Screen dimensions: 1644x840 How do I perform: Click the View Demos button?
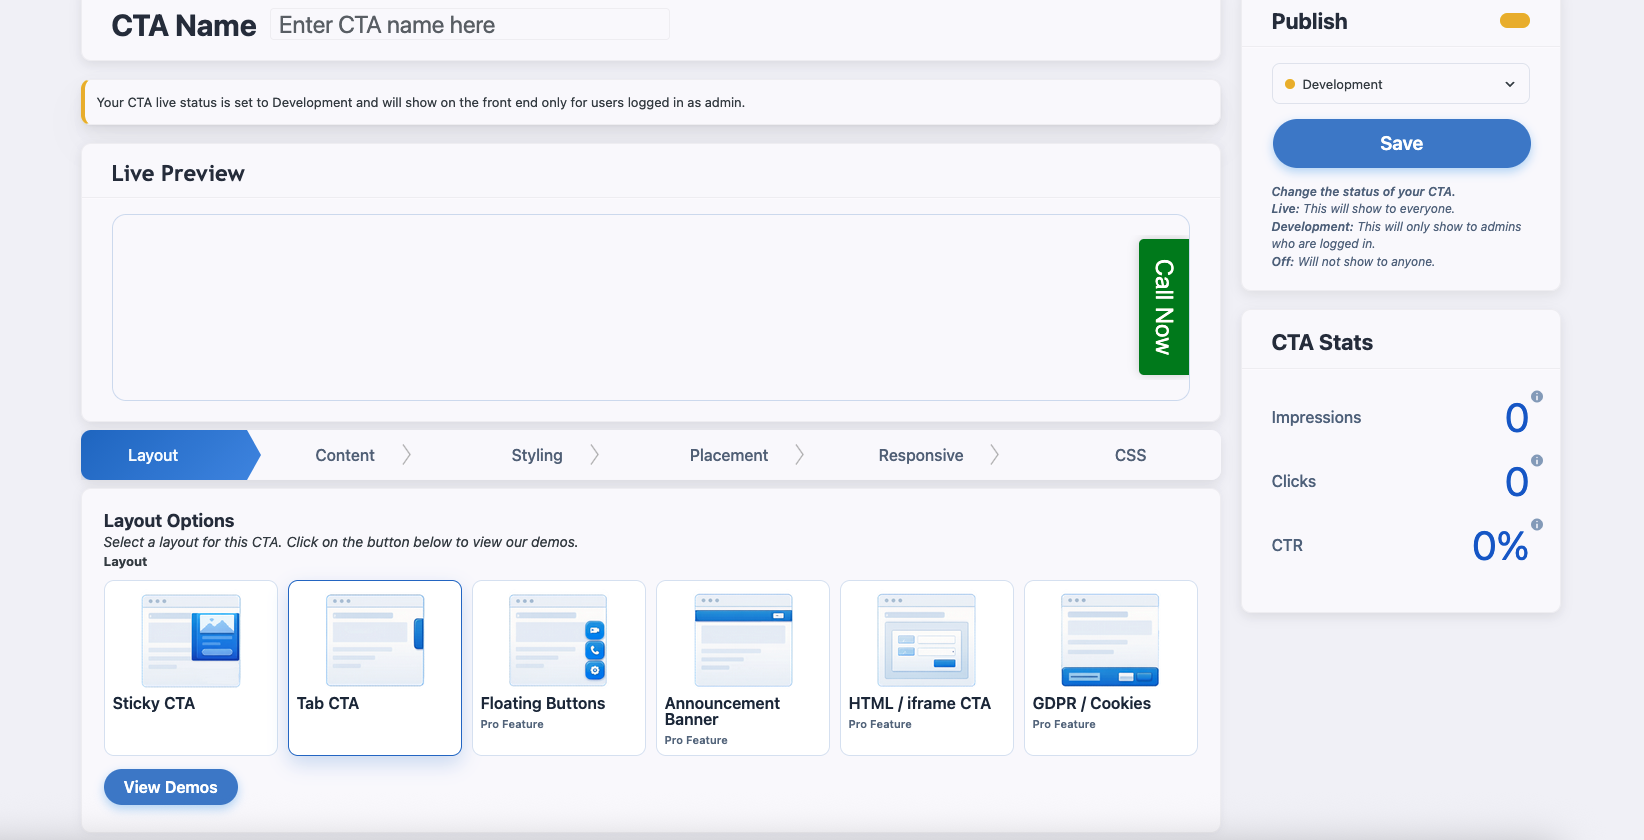tap(171, 787)
